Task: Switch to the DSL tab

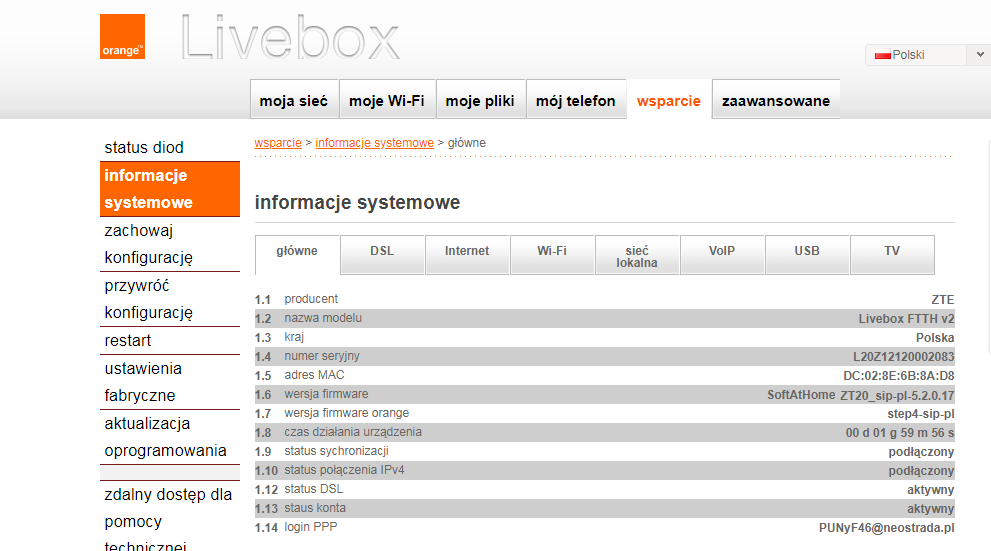Action: (x=382, y=251)
